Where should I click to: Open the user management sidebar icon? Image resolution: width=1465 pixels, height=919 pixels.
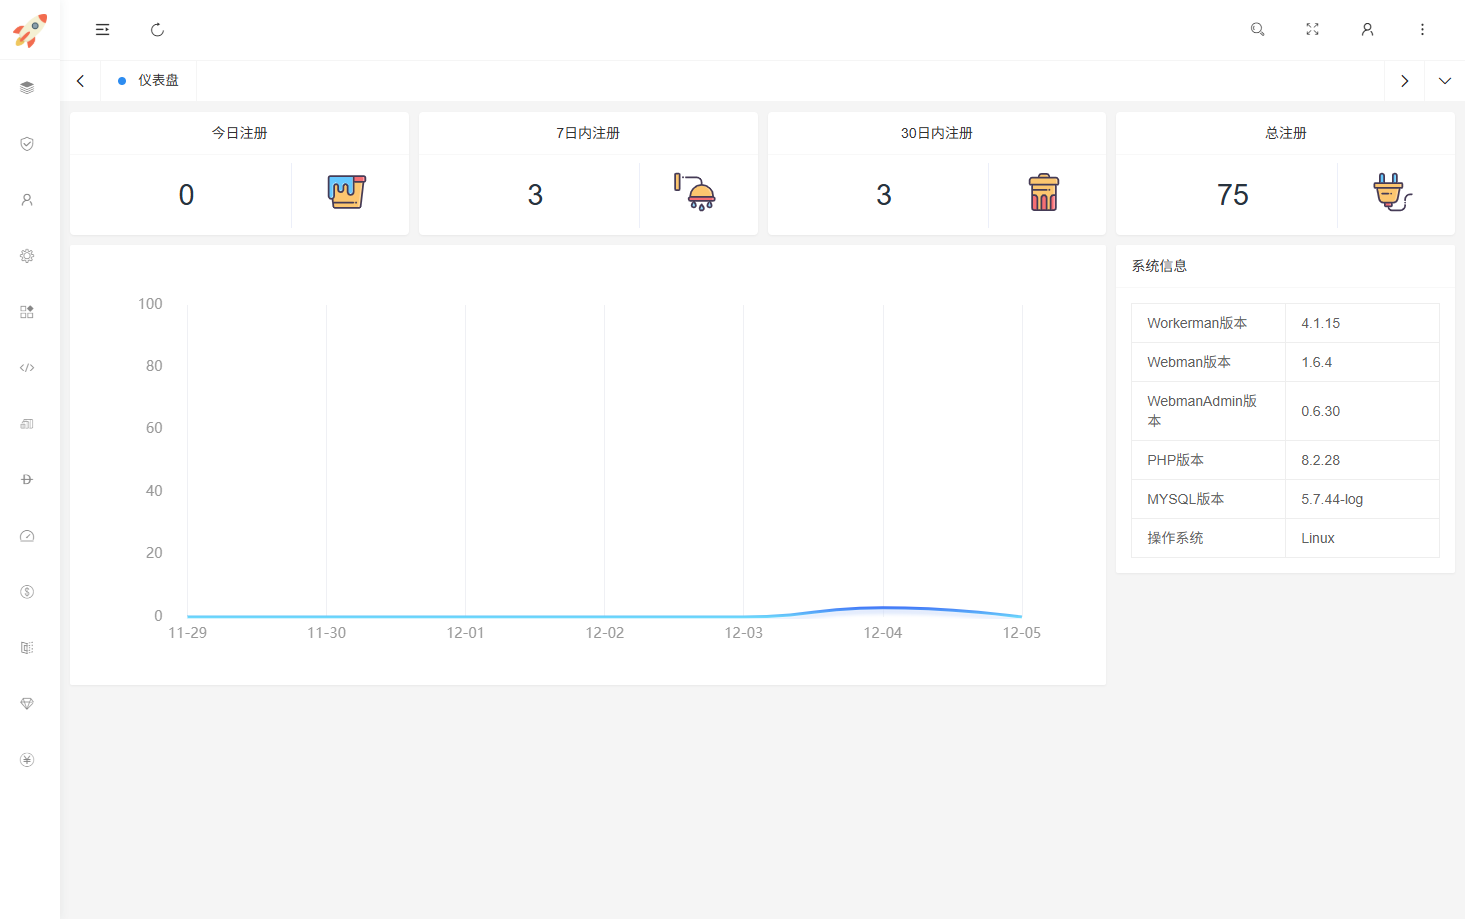pos(27,200)
